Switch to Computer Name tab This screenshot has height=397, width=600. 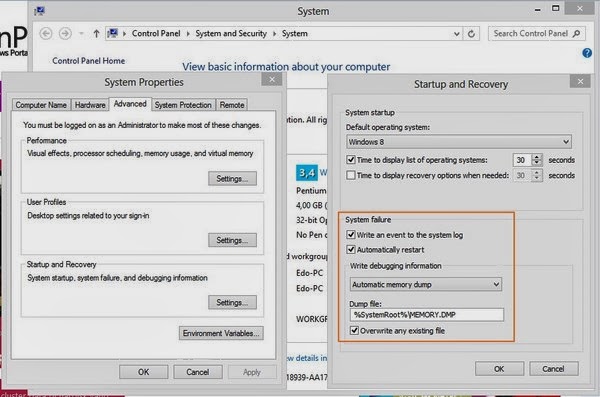point(41,105)
